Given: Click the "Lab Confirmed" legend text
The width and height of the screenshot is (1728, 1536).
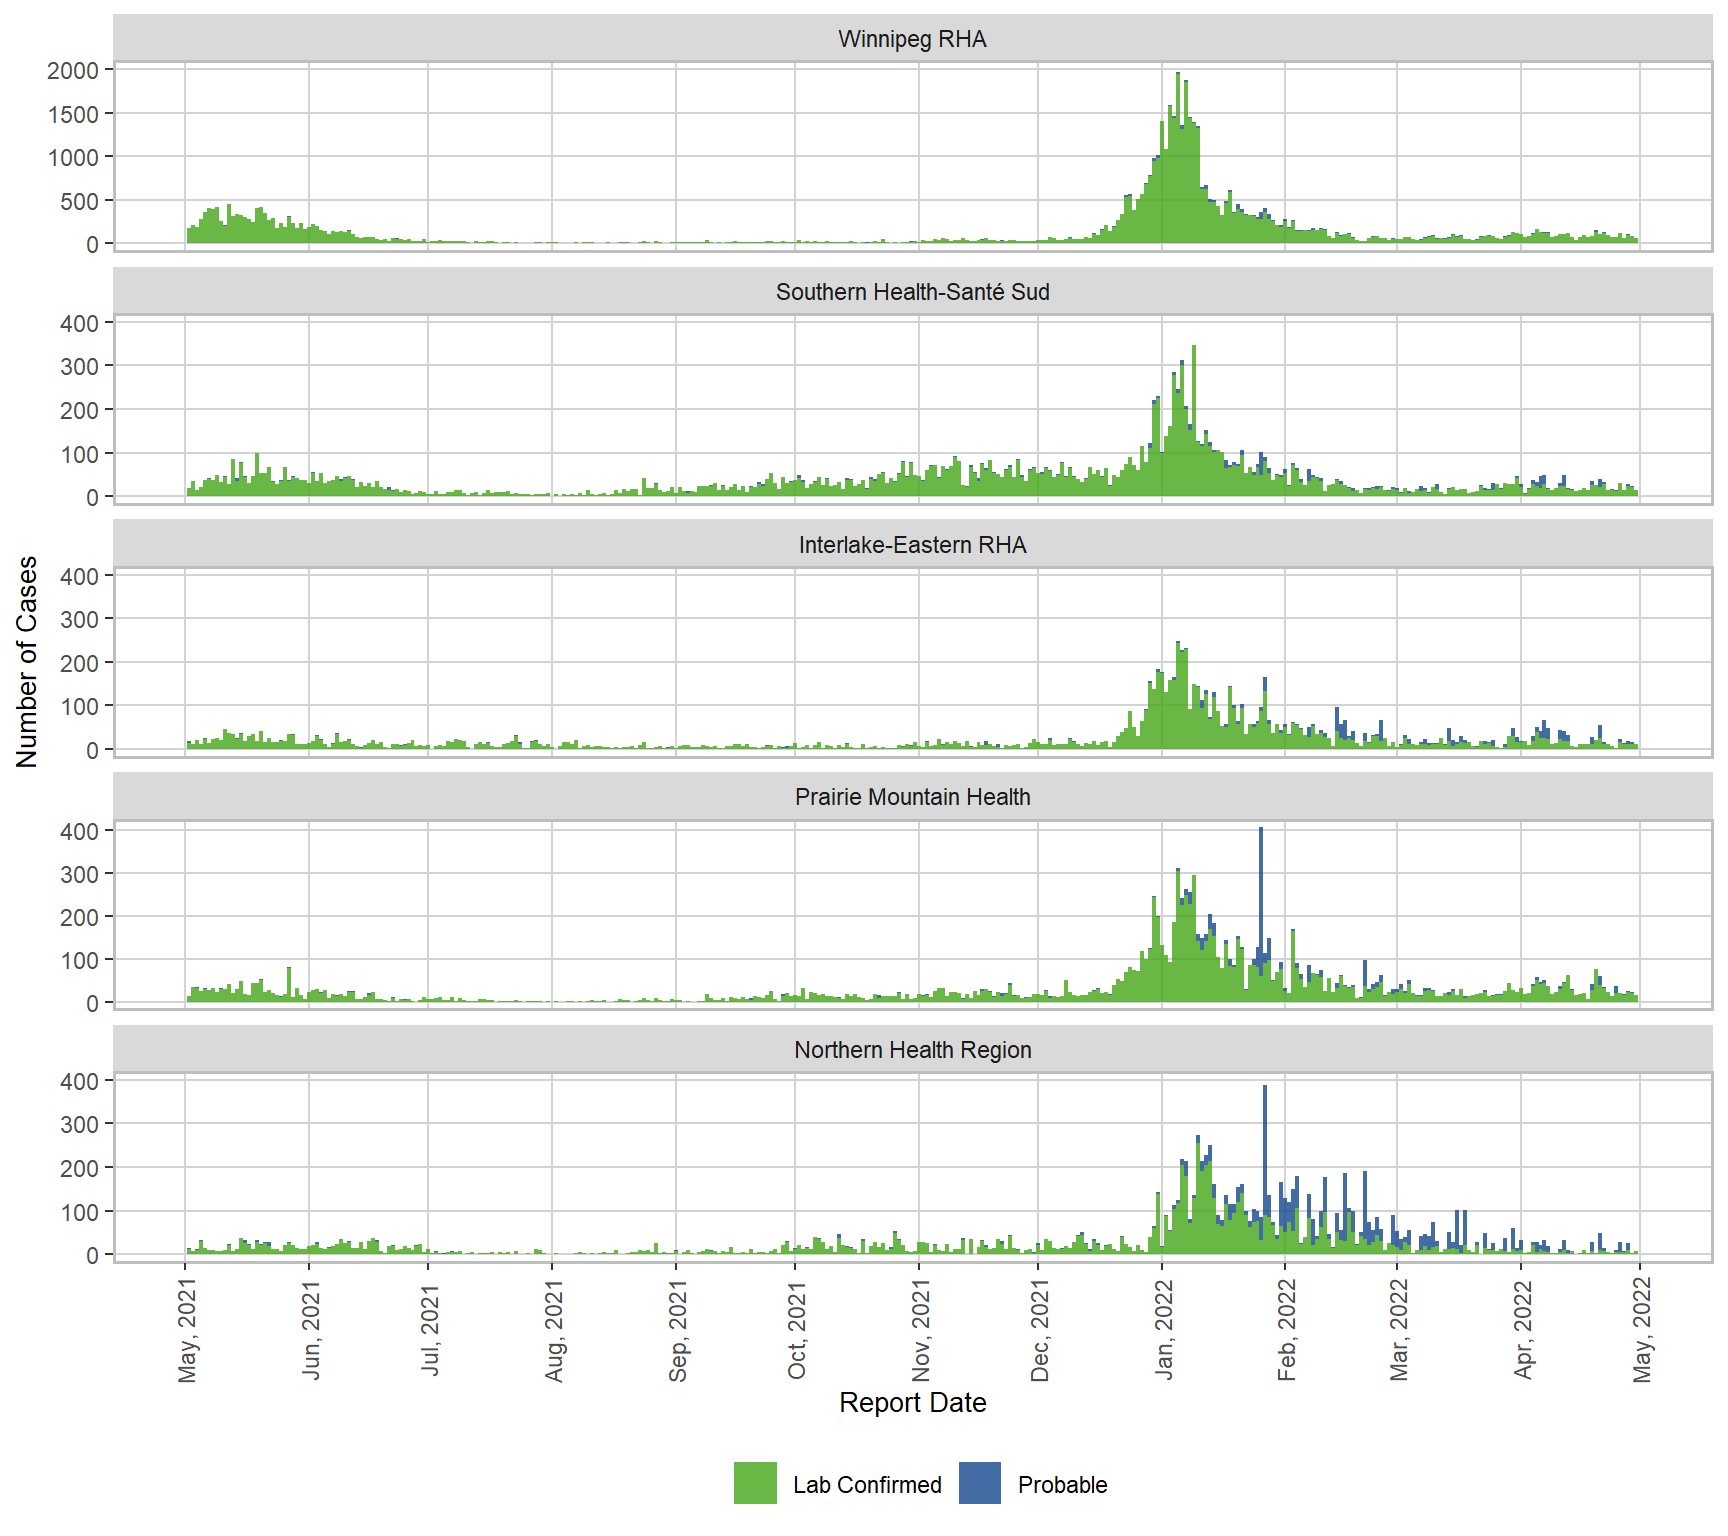Looking at the screenshot, I should pyautogui.click(x=867, y=1485).
